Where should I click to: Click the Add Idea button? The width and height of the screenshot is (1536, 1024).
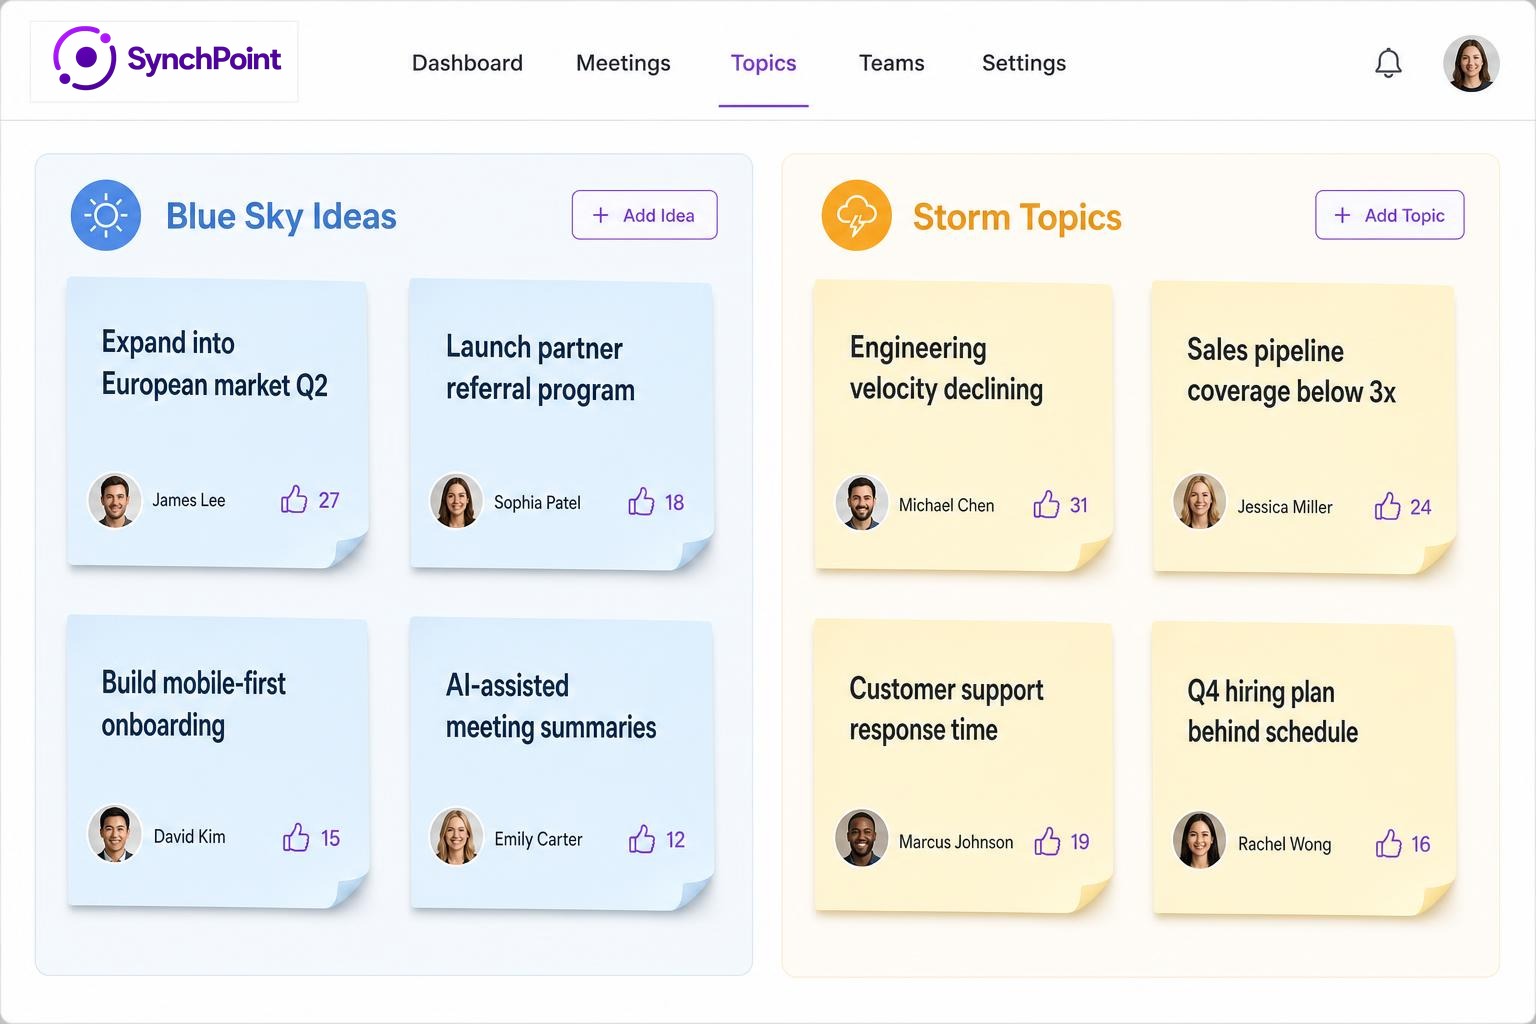click(644, 215)
